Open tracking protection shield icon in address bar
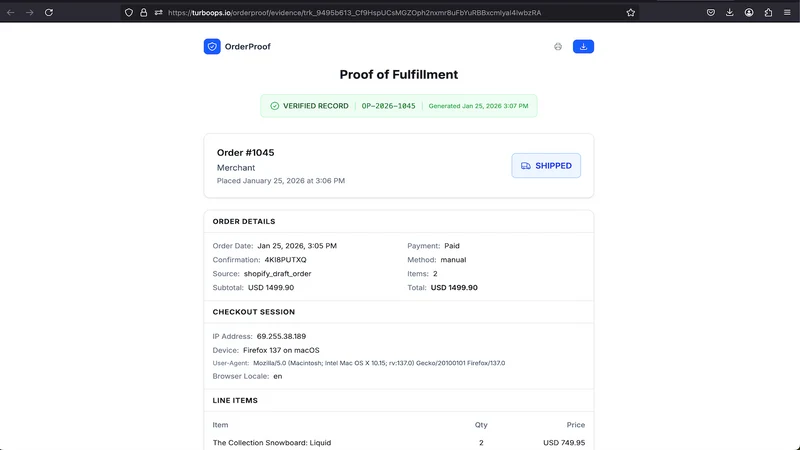Viewport: 800px width, 450px height. tap(129, 12)
